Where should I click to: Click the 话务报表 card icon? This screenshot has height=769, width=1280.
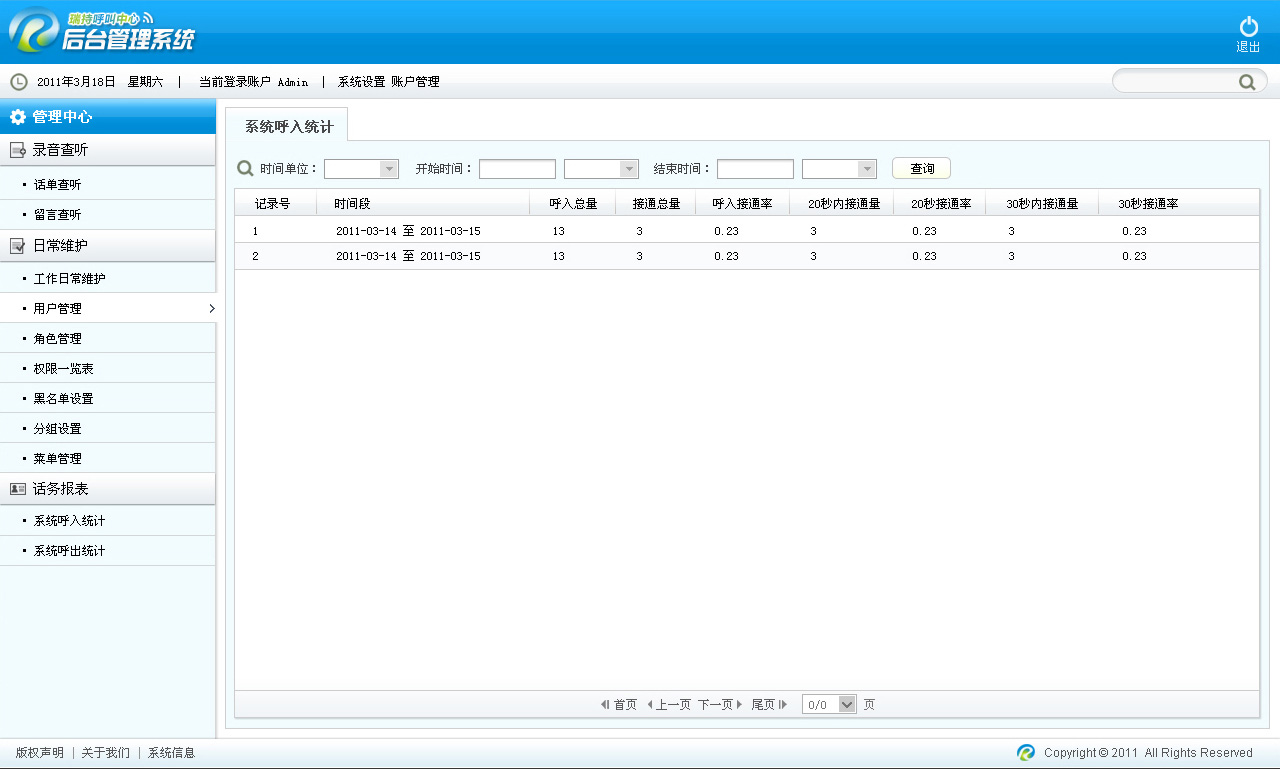[x=18, y=489]
